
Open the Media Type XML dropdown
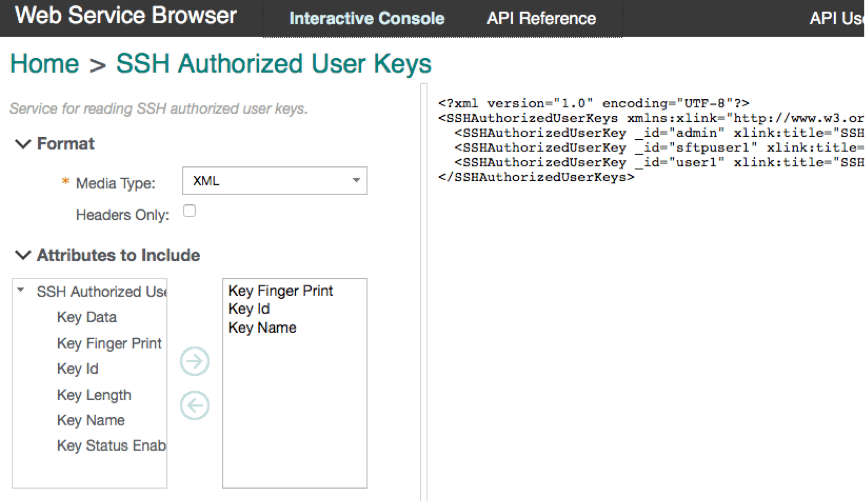click(274, 181)
